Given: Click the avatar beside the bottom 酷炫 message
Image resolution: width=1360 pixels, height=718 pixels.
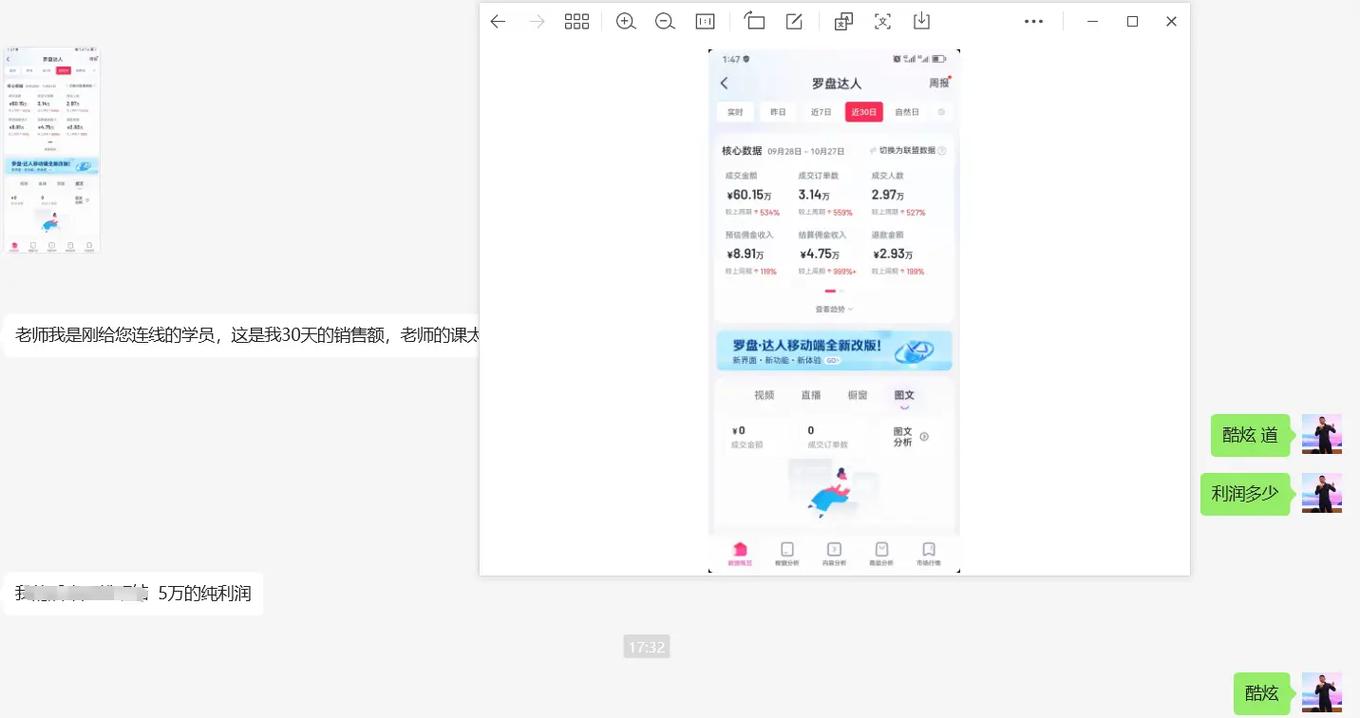Looking at the screenshot, I should [1321, 692].
